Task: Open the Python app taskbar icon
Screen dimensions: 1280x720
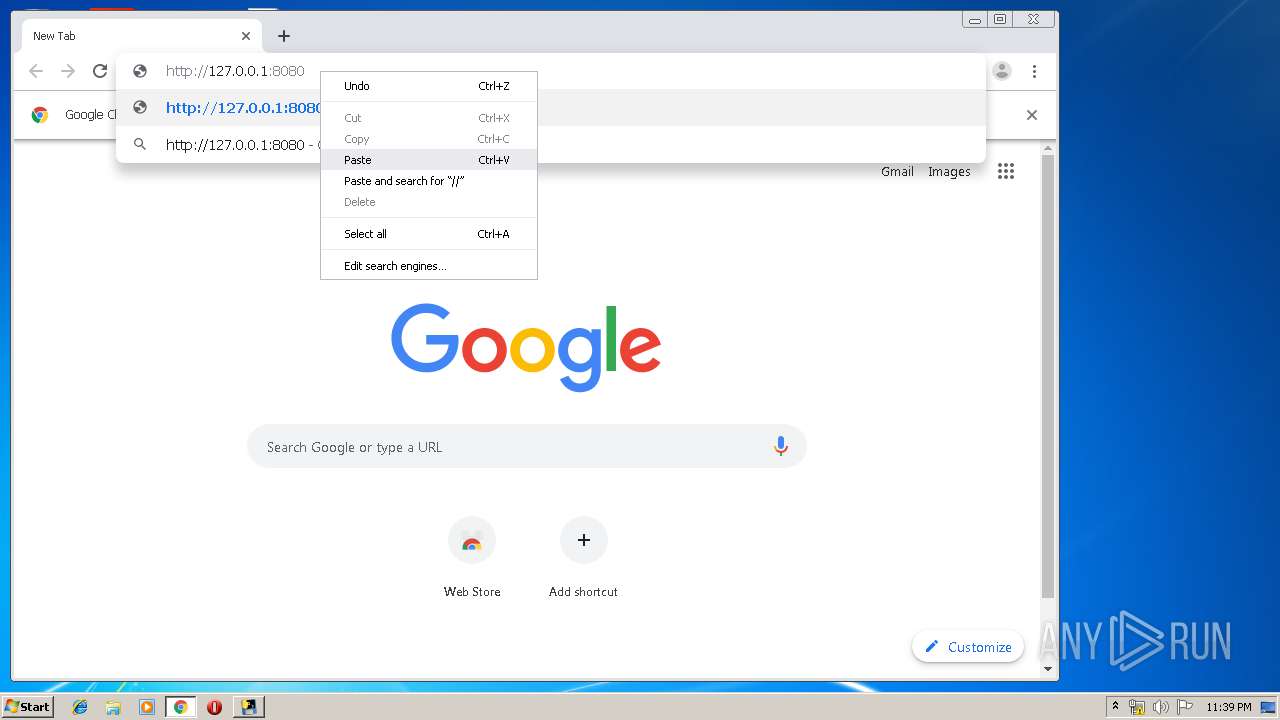Action: pyautogui.click(x=248, y=707)
